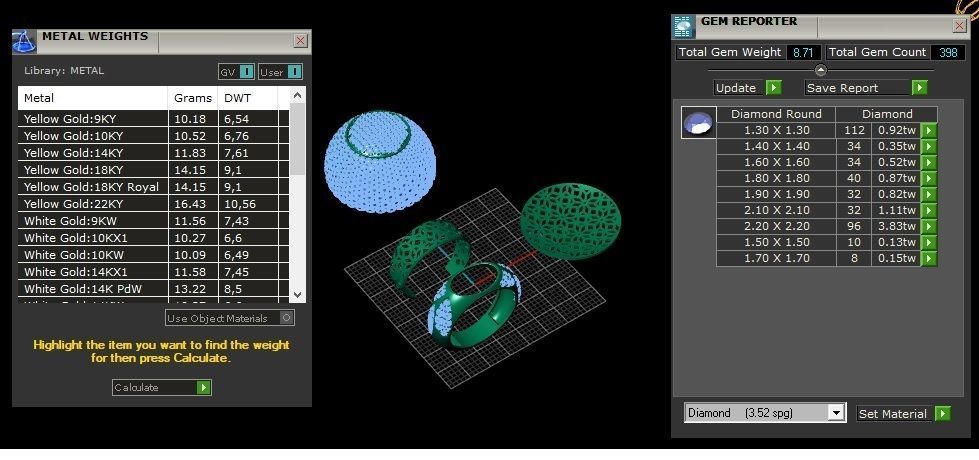979x460 pixels.
Task: Click green arrow next to Set Material
Action: pos(943,413)
